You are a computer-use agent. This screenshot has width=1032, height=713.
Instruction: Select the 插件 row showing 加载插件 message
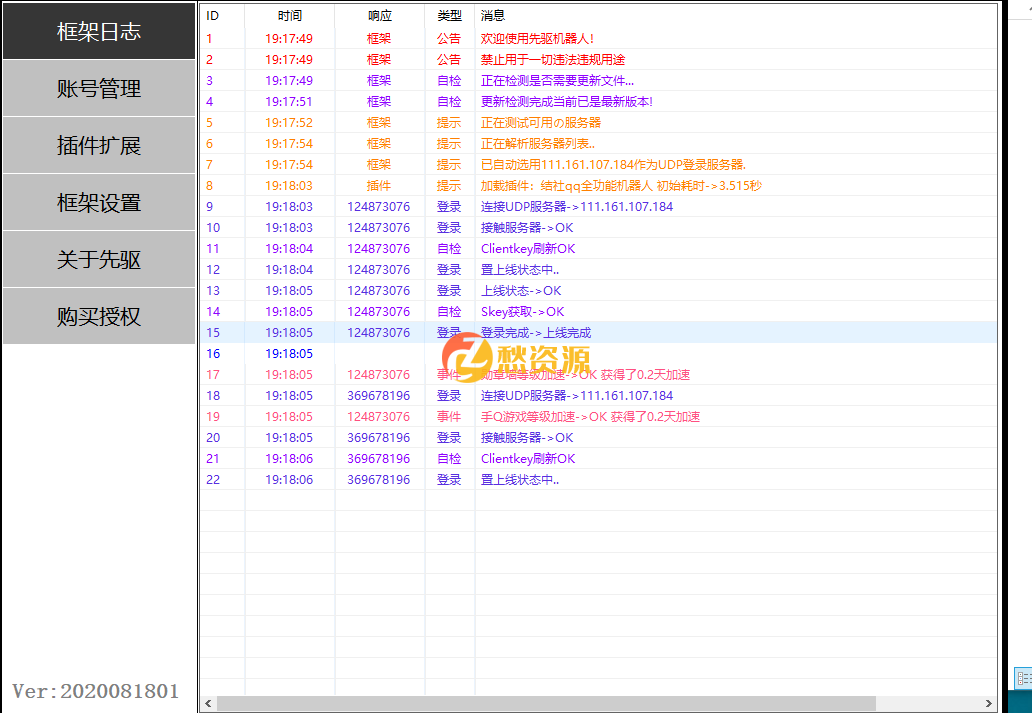[600, 184]
